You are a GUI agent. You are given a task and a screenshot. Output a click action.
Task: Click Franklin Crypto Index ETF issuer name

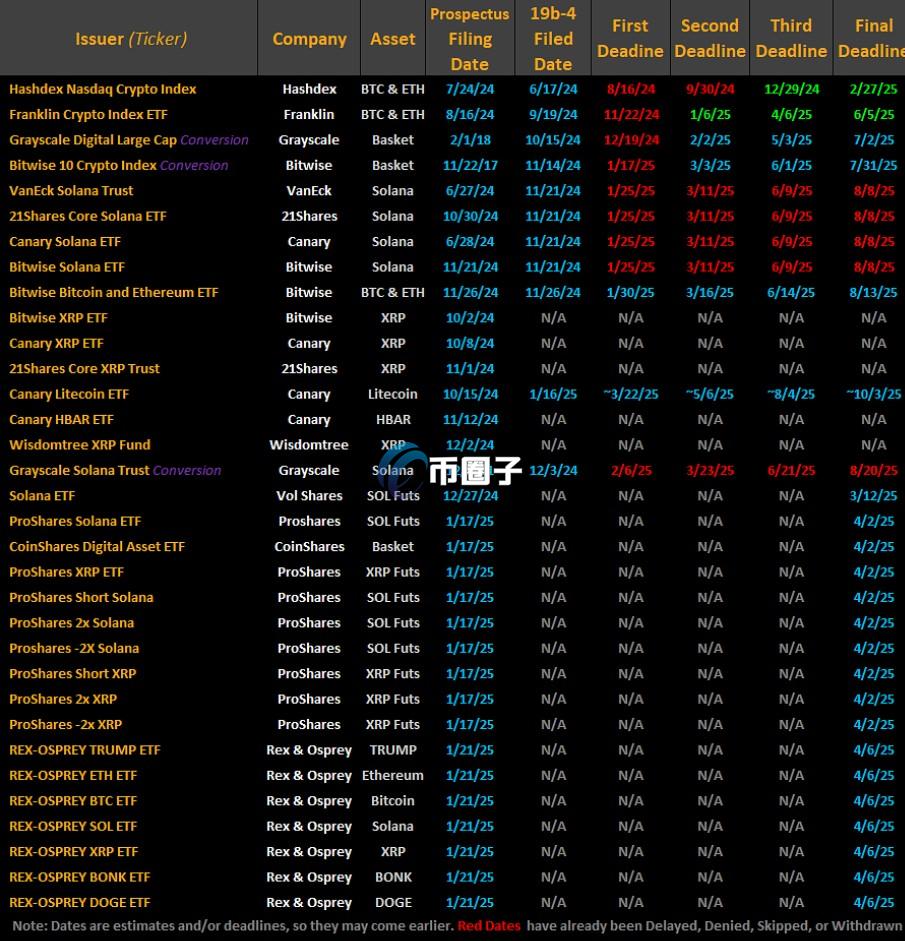point(88,115)
